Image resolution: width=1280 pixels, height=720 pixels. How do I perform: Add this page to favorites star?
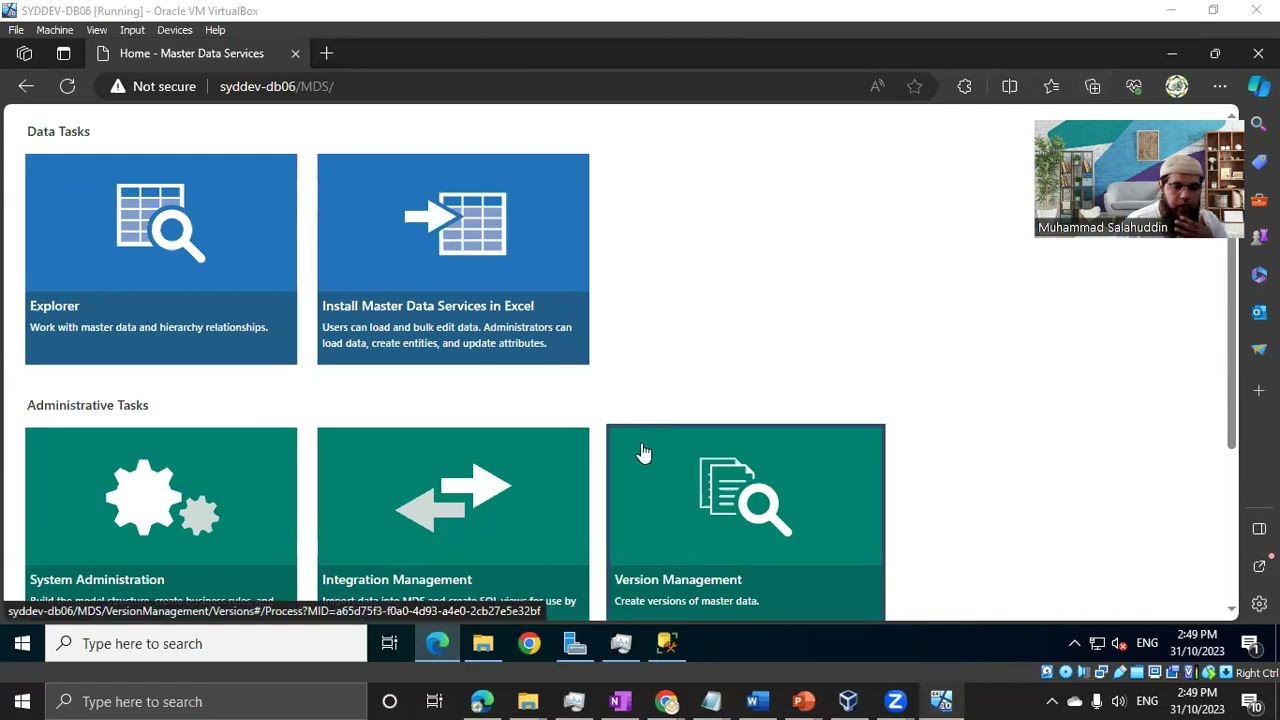point(914,86)
